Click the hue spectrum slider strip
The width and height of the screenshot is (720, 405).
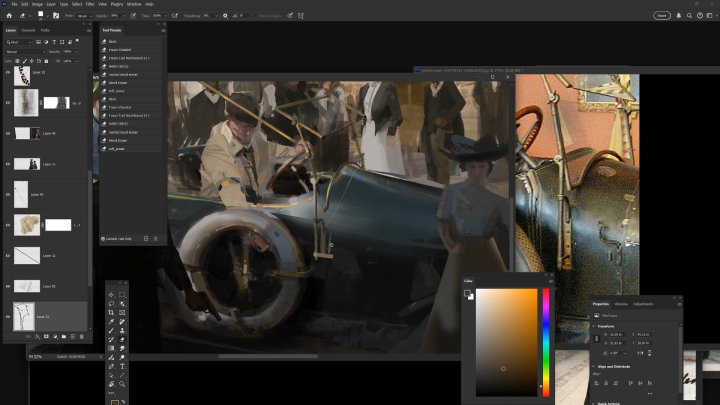[546, 342]
